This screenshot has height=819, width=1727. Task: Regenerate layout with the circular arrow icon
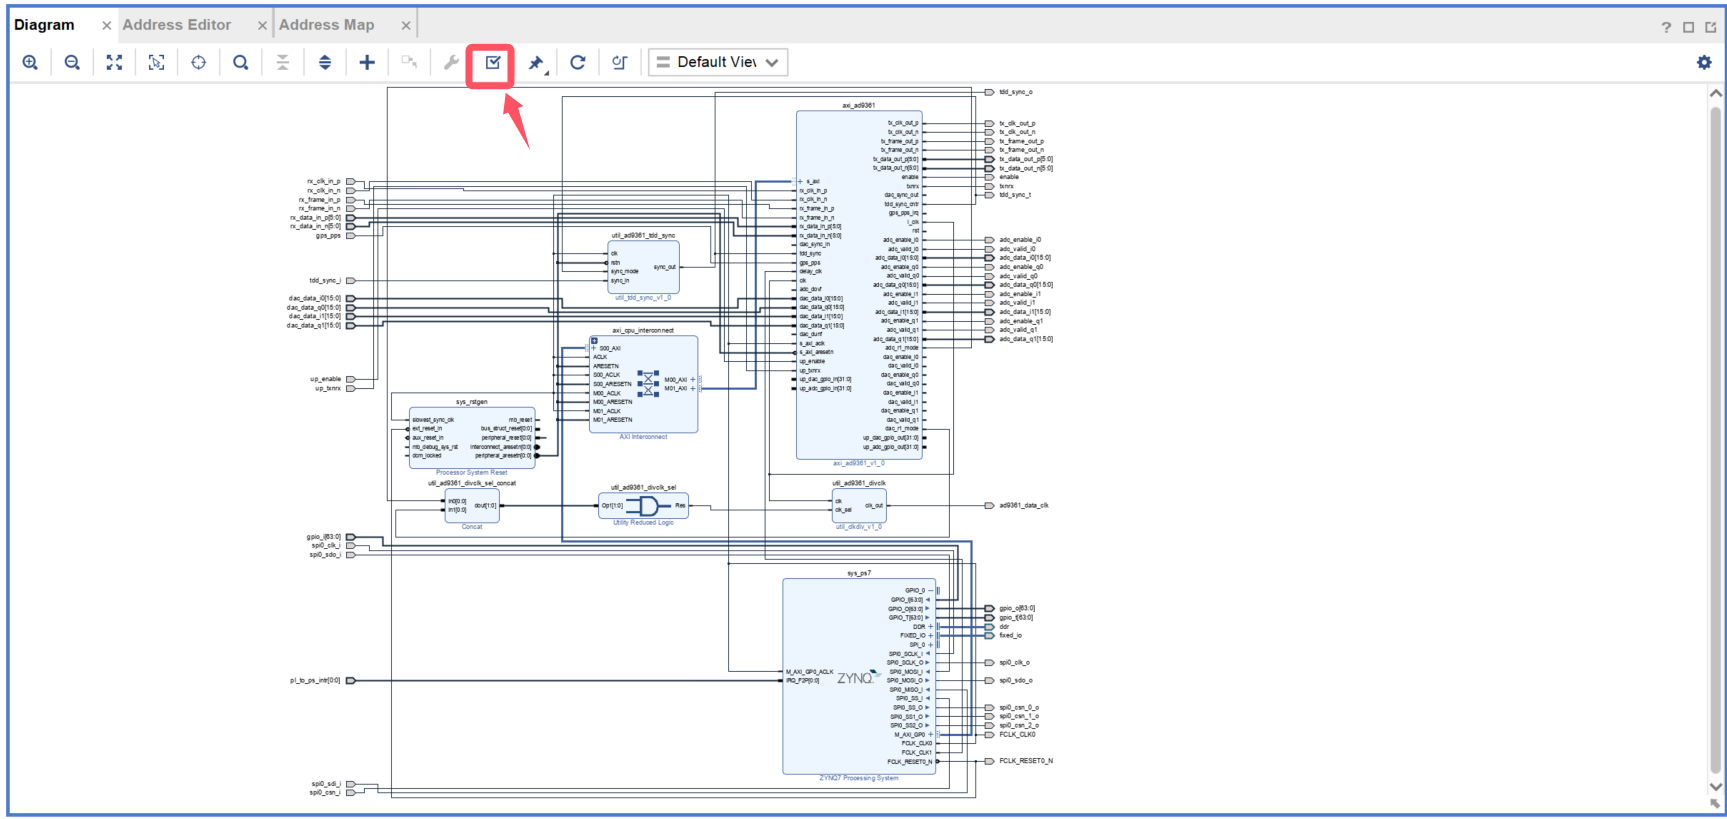tap(577, 62)
